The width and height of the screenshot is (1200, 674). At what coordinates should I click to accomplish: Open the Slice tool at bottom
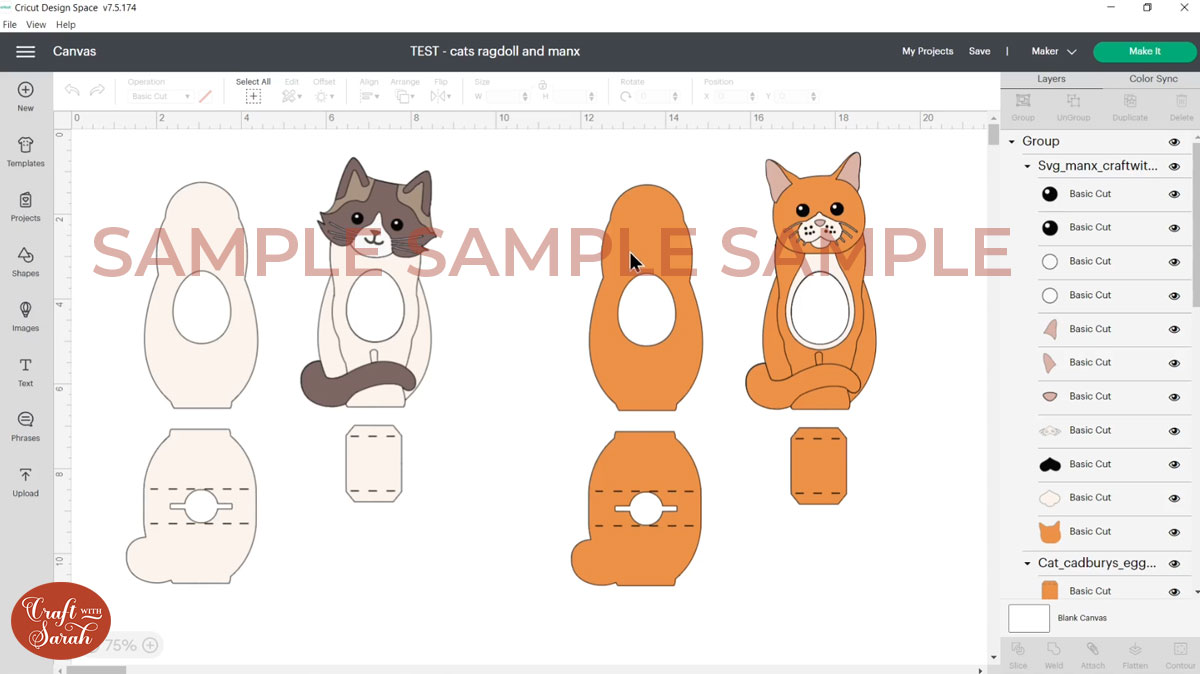click(x=1017, y=655)
